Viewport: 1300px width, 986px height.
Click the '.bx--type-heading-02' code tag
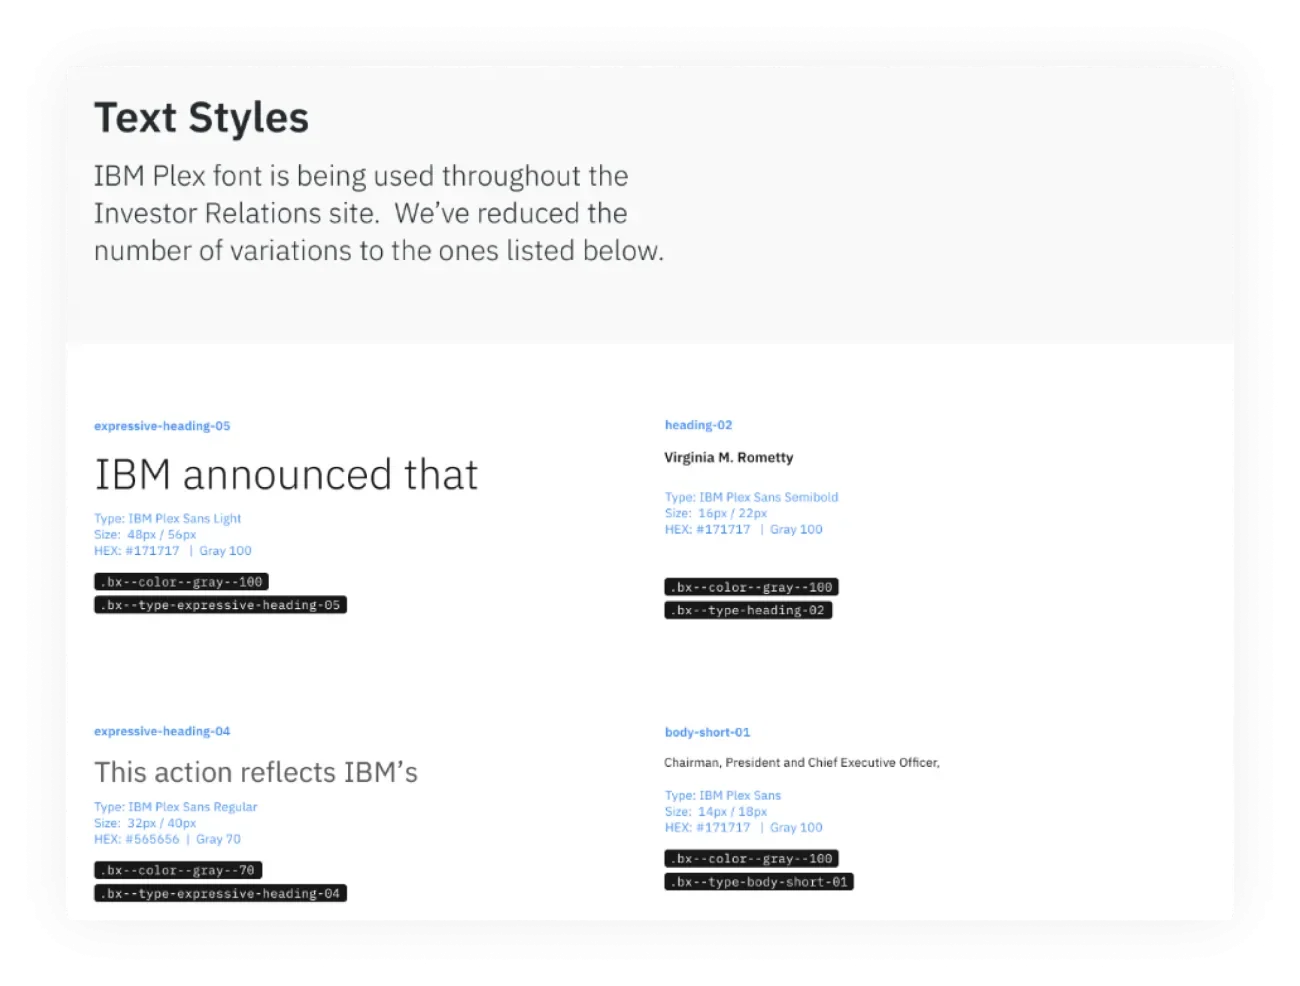748,610
